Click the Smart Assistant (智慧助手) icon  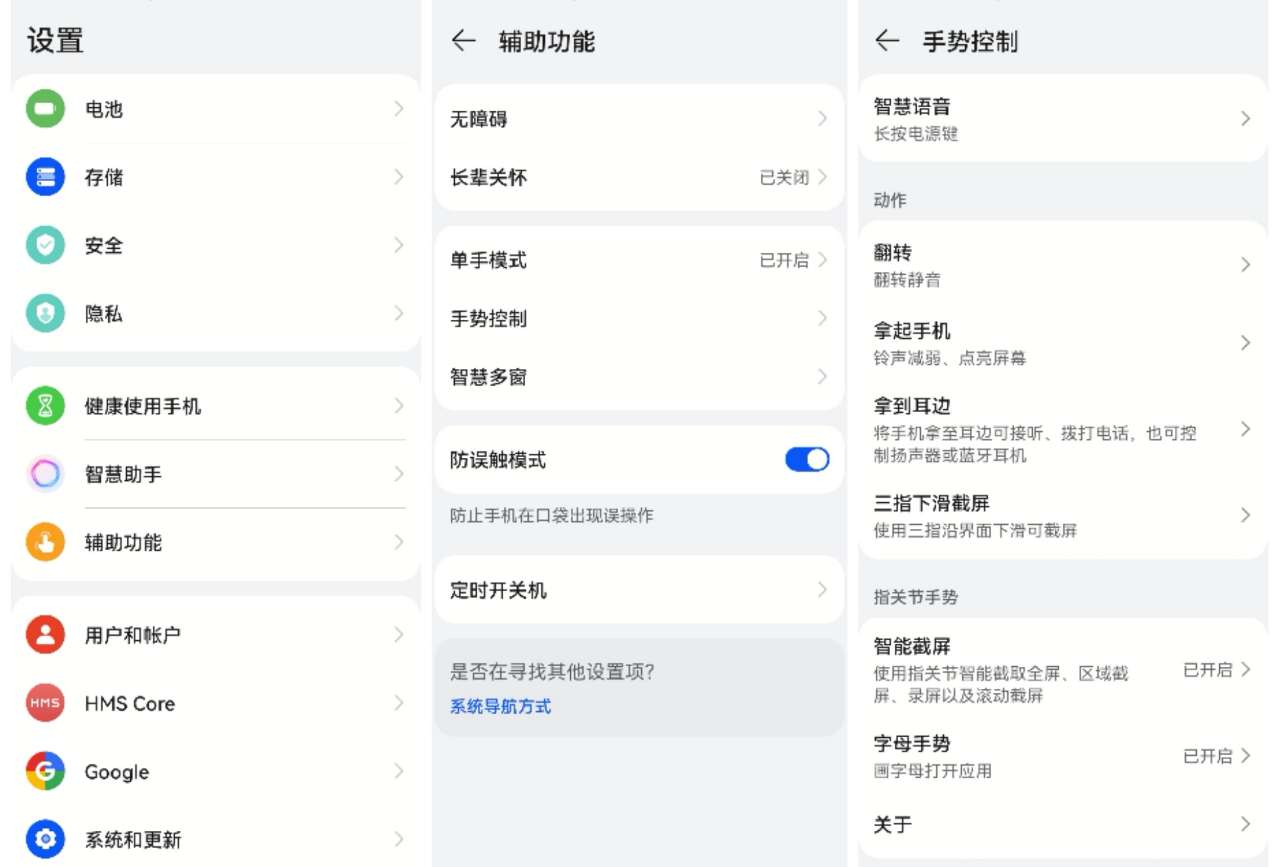pyautogui.click(x=44, y=475)
